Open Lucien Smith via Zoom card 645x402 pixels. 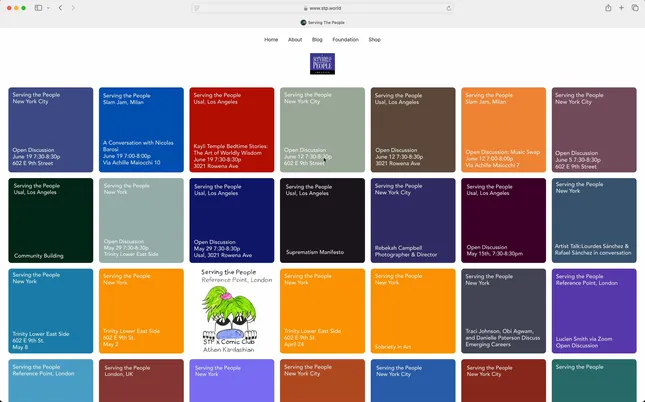pyautogui.click(x=594, y=311)
